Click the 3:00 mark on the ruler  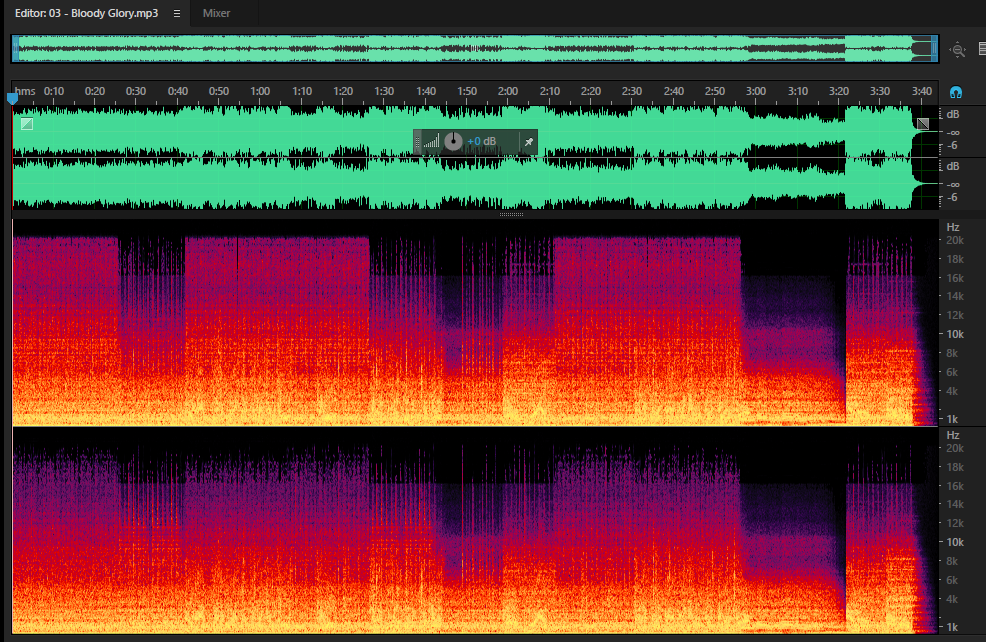click(x=756, y=91)
